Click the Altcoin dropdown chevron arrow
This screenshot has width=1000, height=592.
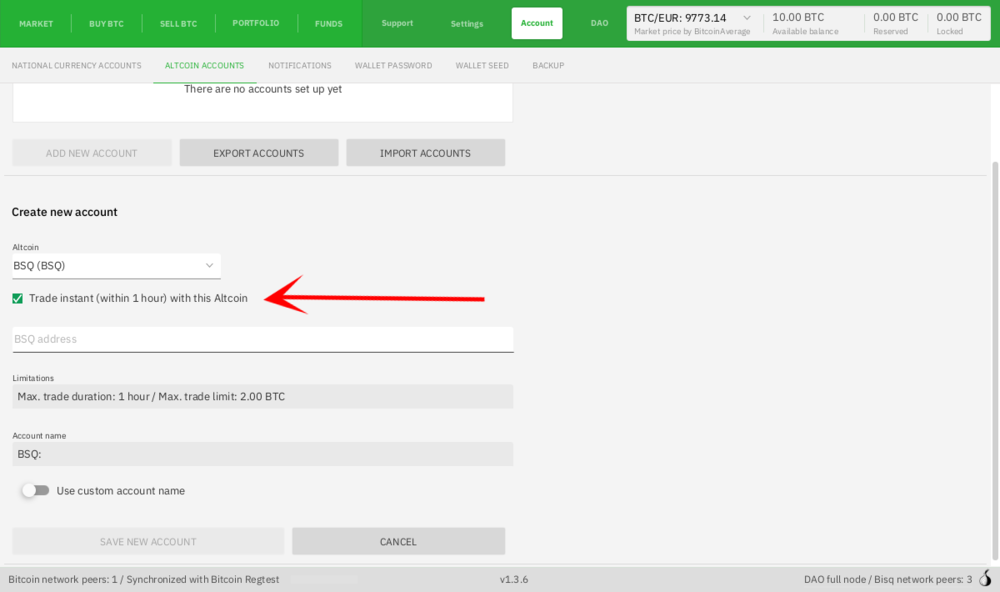[x=209, y=266]
